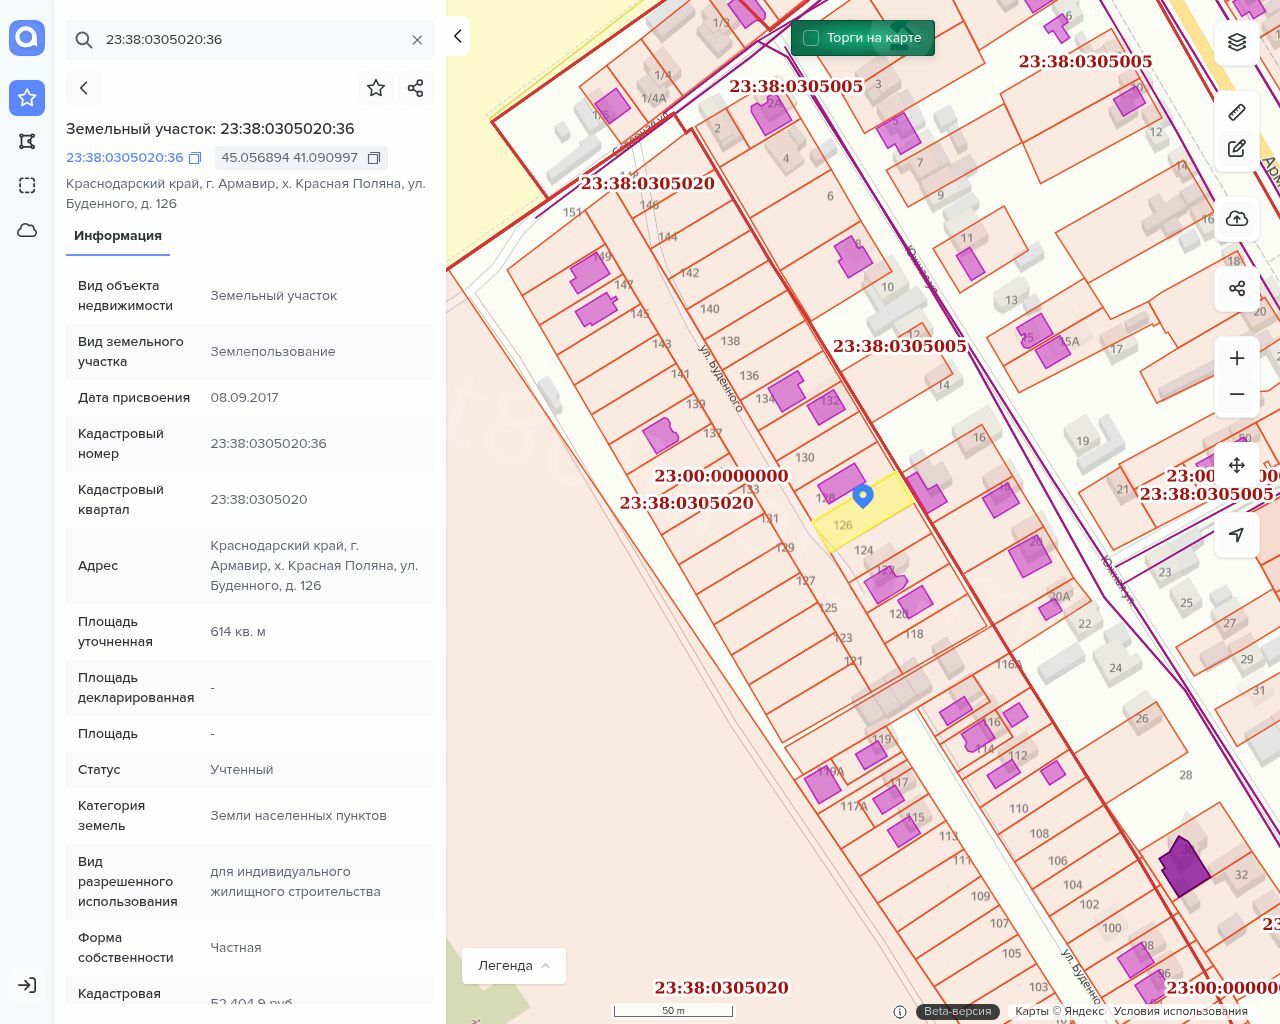
Task: Open the map layers panel
Action: tap(1237, 42)
